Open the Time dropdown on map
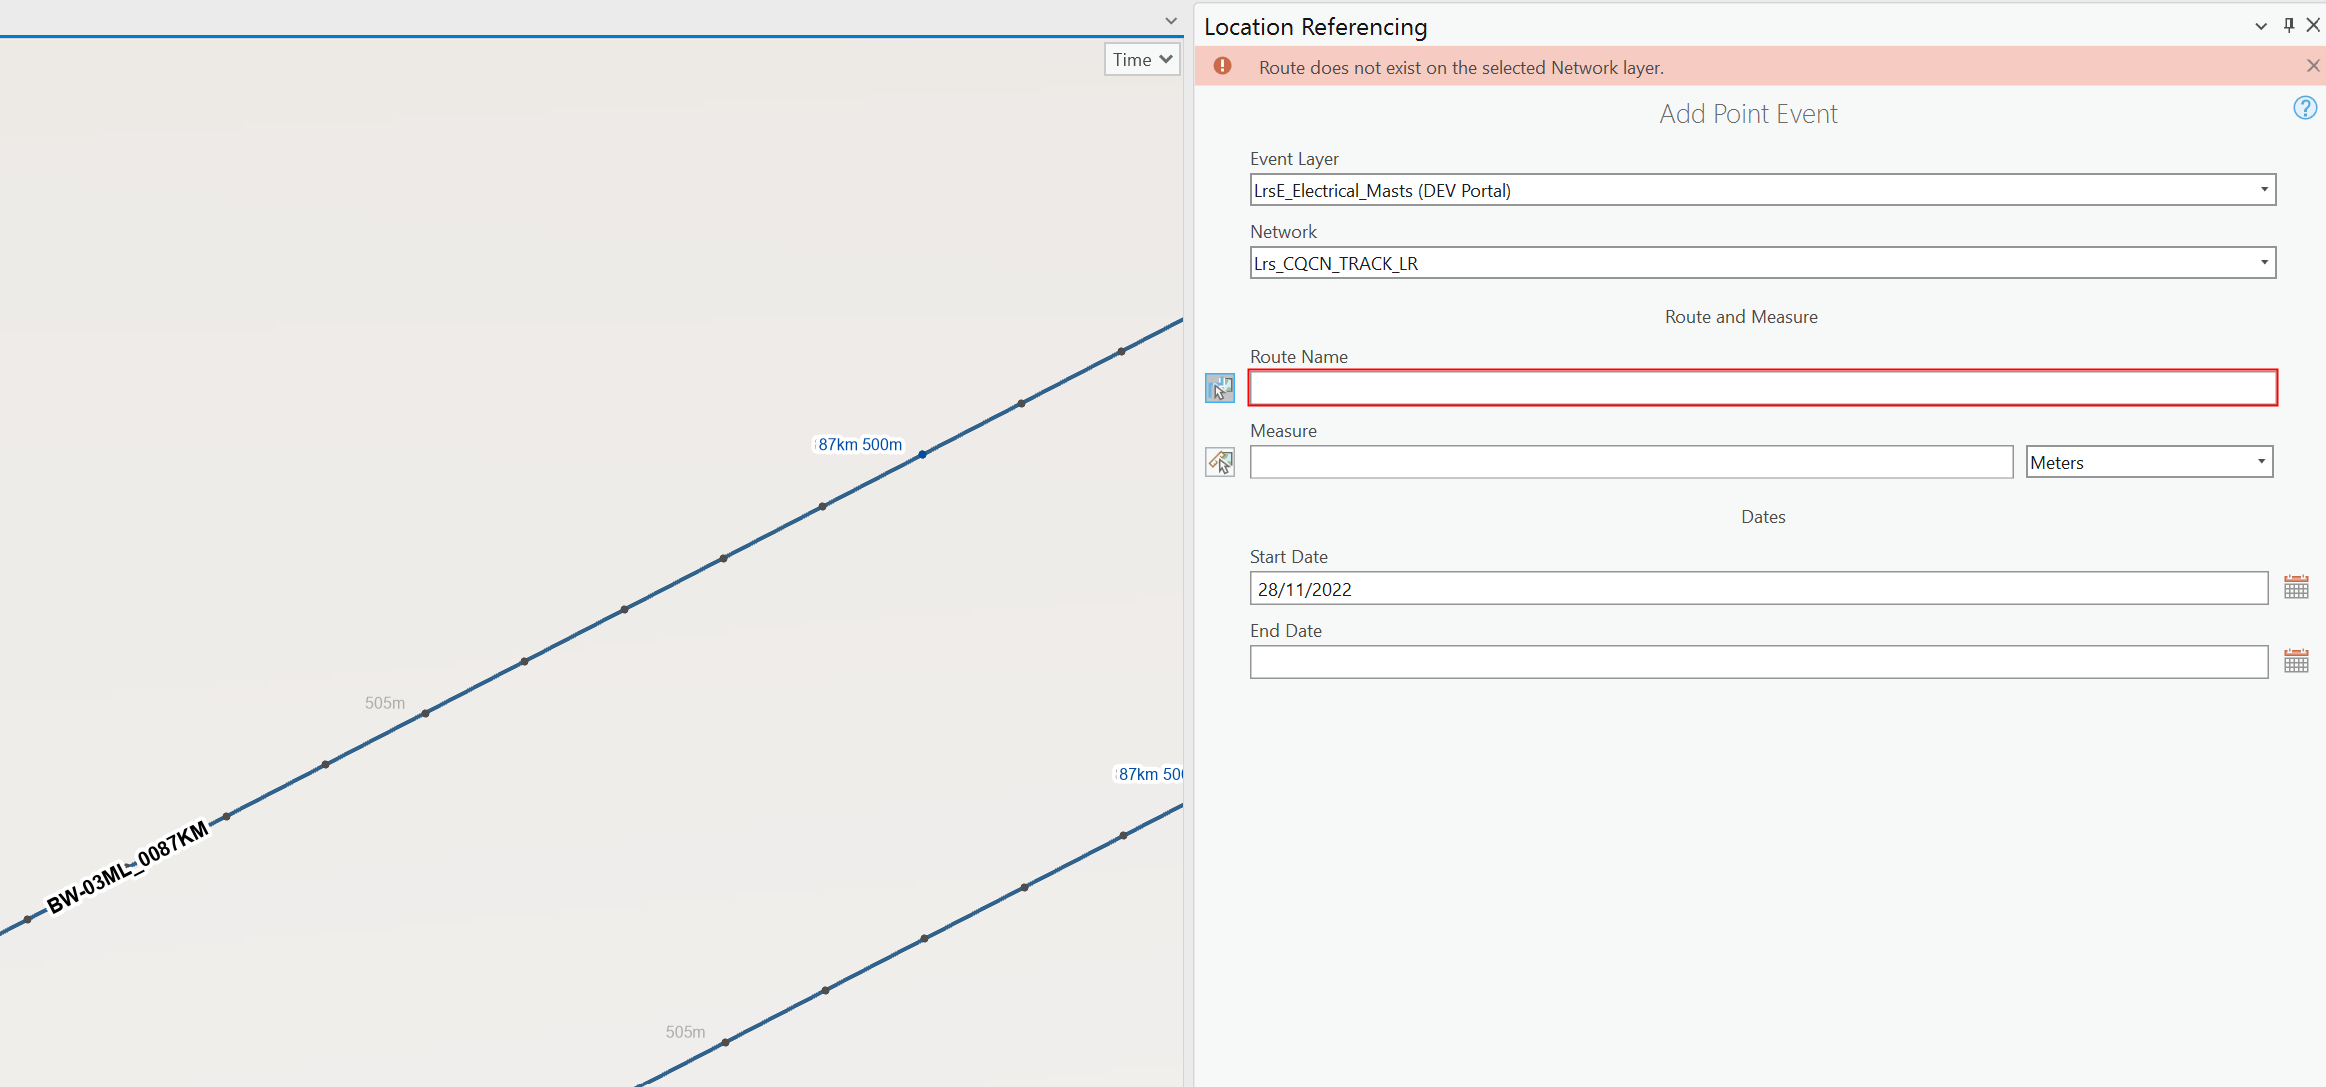 [x=1142, y=60]
